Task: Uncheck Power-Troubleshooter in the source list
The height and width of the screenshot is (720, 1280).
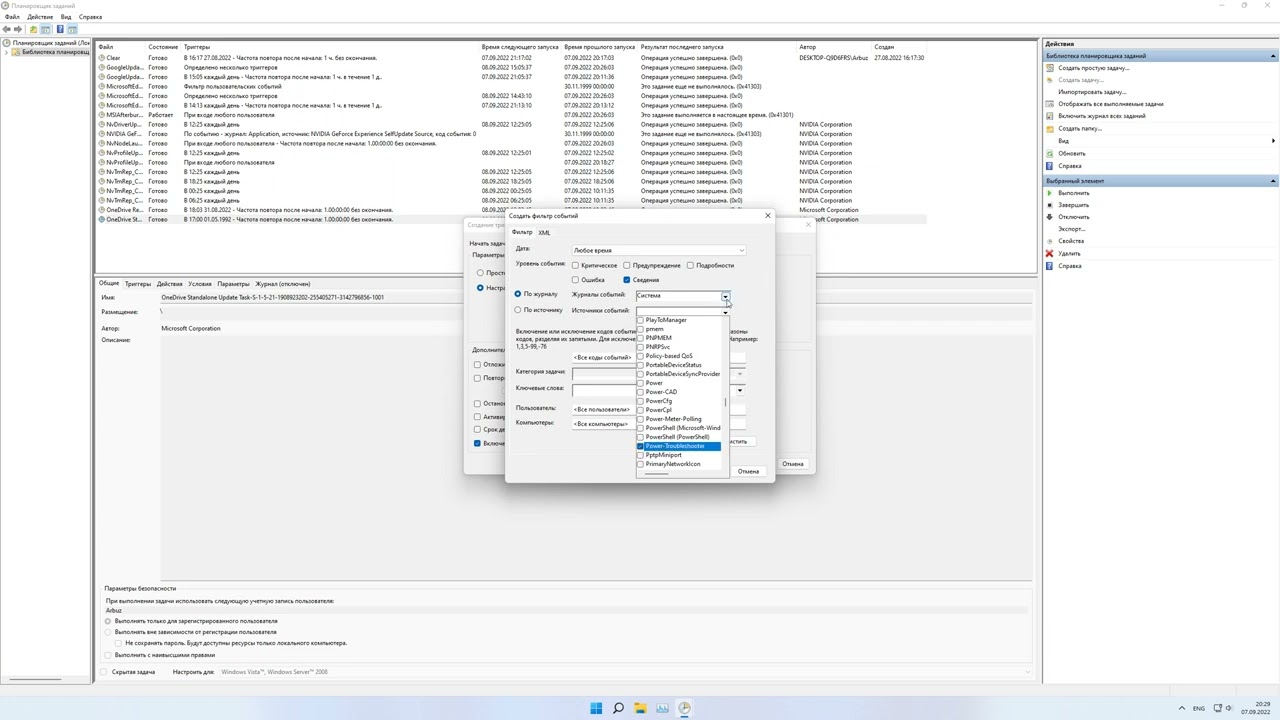Action: (x=641, y=446)
